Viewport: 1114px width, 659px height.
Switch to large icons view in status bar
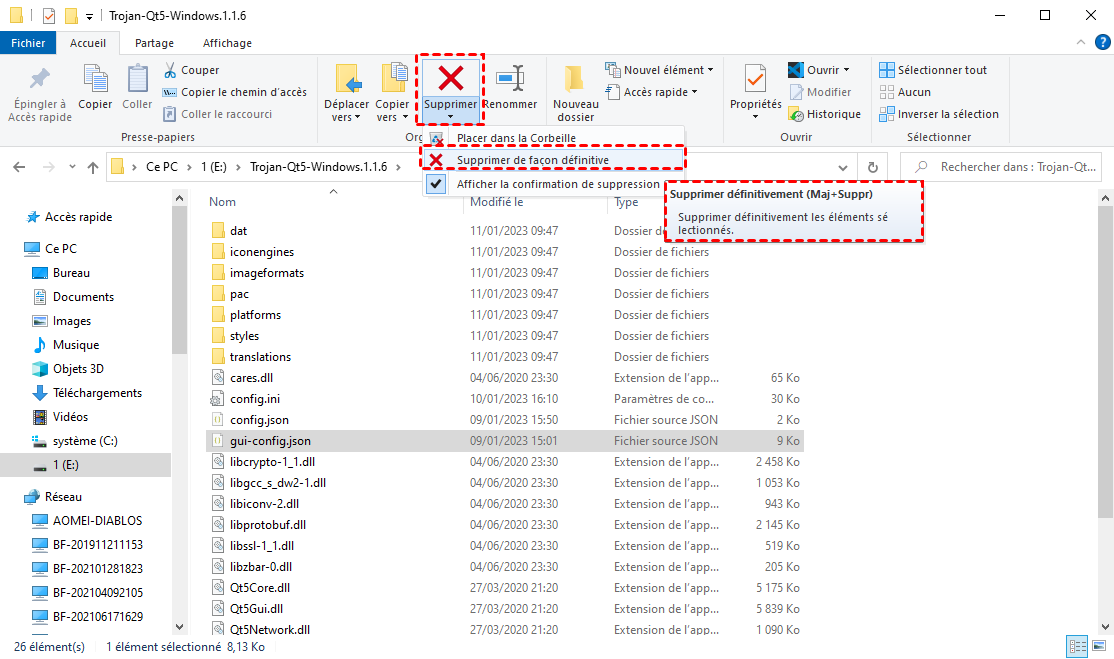(x=1099, y=646)
